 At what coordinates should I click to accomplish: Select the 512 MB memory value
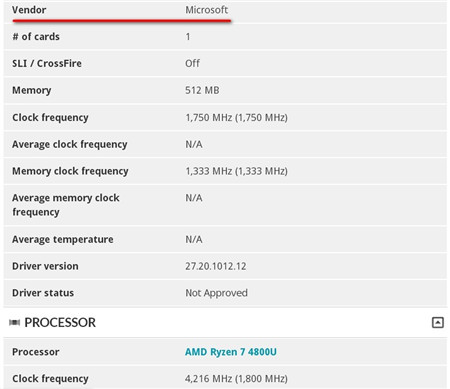pos(202,90)
